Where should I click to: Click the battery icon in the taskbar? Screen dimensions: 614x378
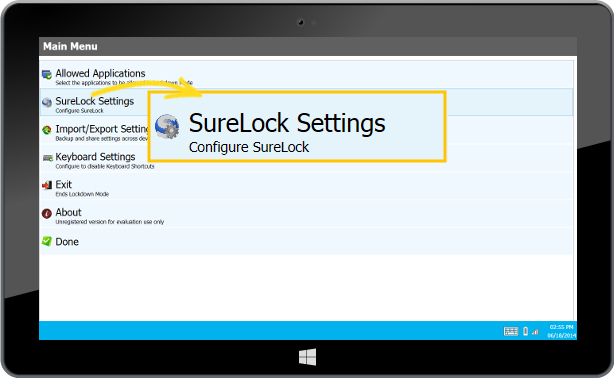coord(526,331)
